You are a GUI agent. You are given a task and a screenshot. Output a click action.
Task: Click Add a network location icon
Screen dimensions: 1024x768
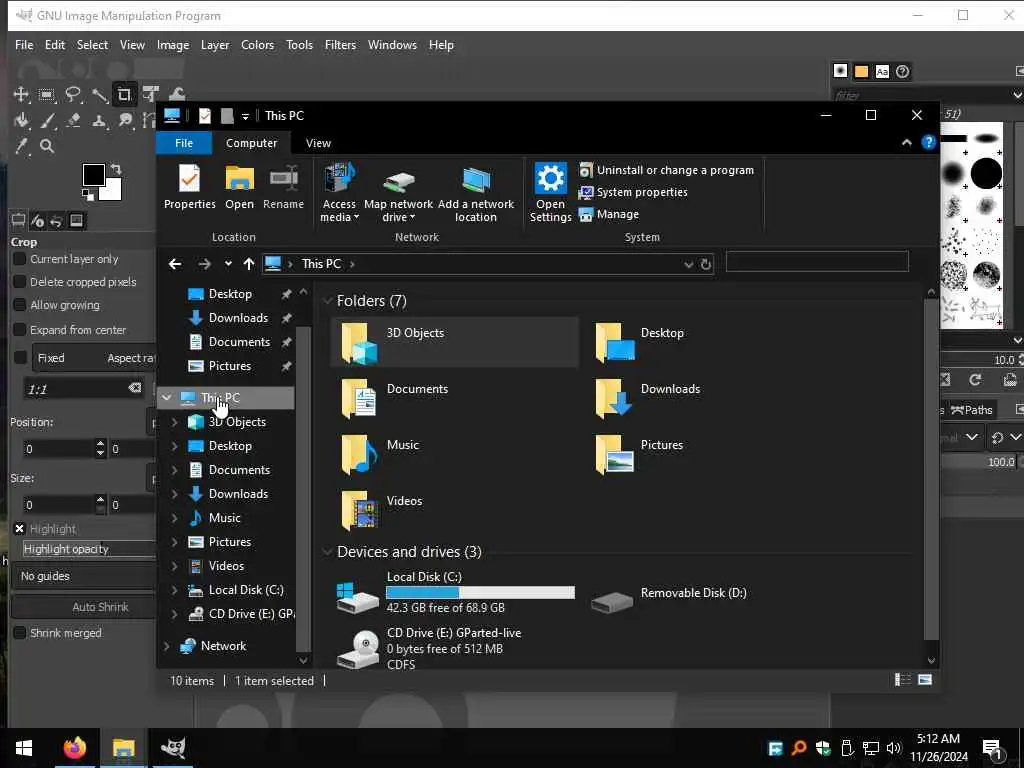476,195
